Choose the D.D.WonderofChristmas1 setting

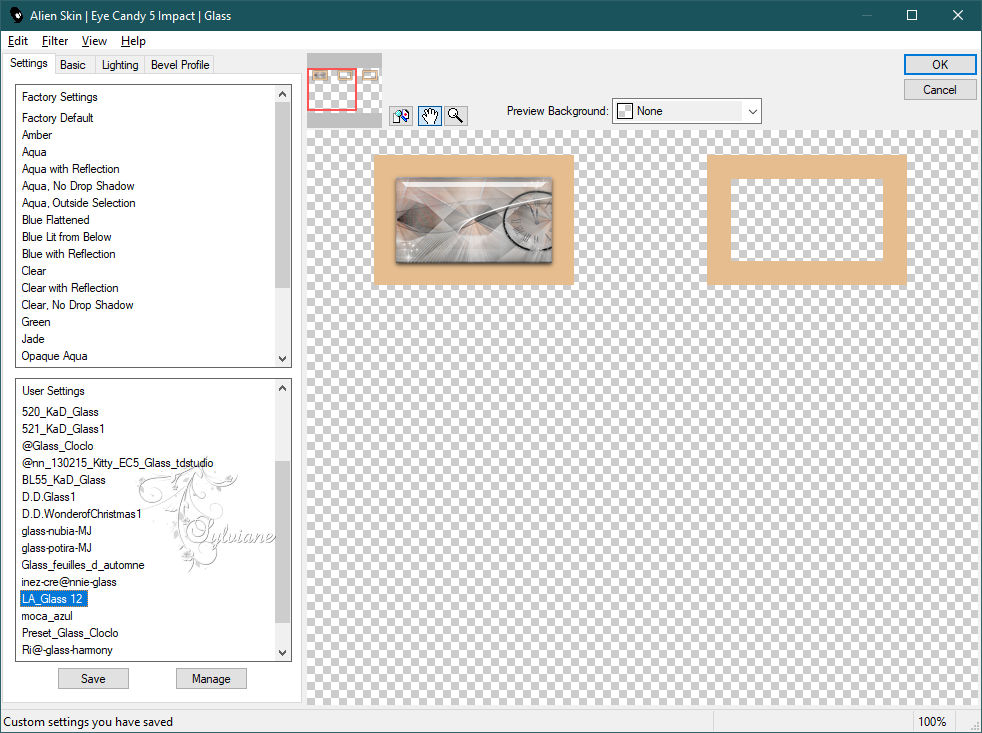(82, 514)
